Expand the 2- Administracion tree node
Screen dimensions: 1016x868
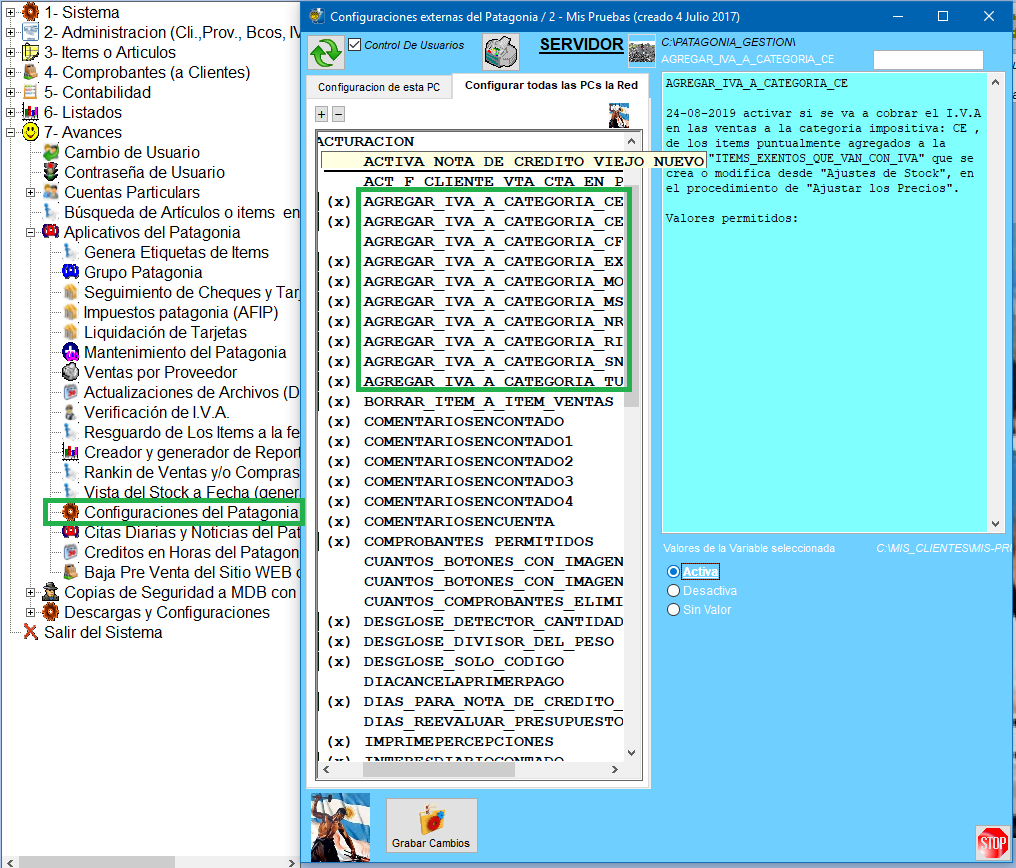tap(10, 32)
